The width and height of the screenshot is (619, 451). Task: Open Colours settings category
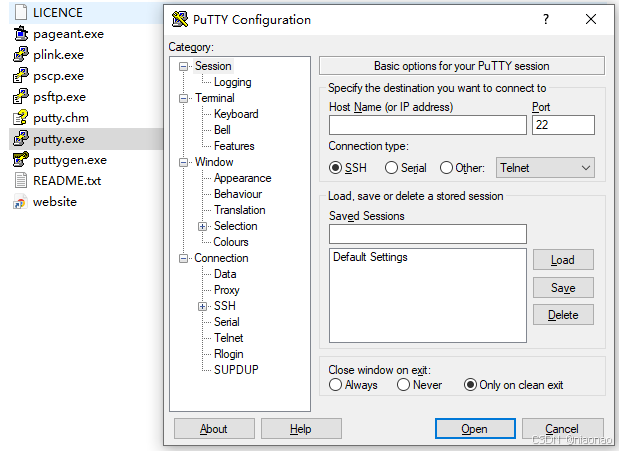click(231, 242)
